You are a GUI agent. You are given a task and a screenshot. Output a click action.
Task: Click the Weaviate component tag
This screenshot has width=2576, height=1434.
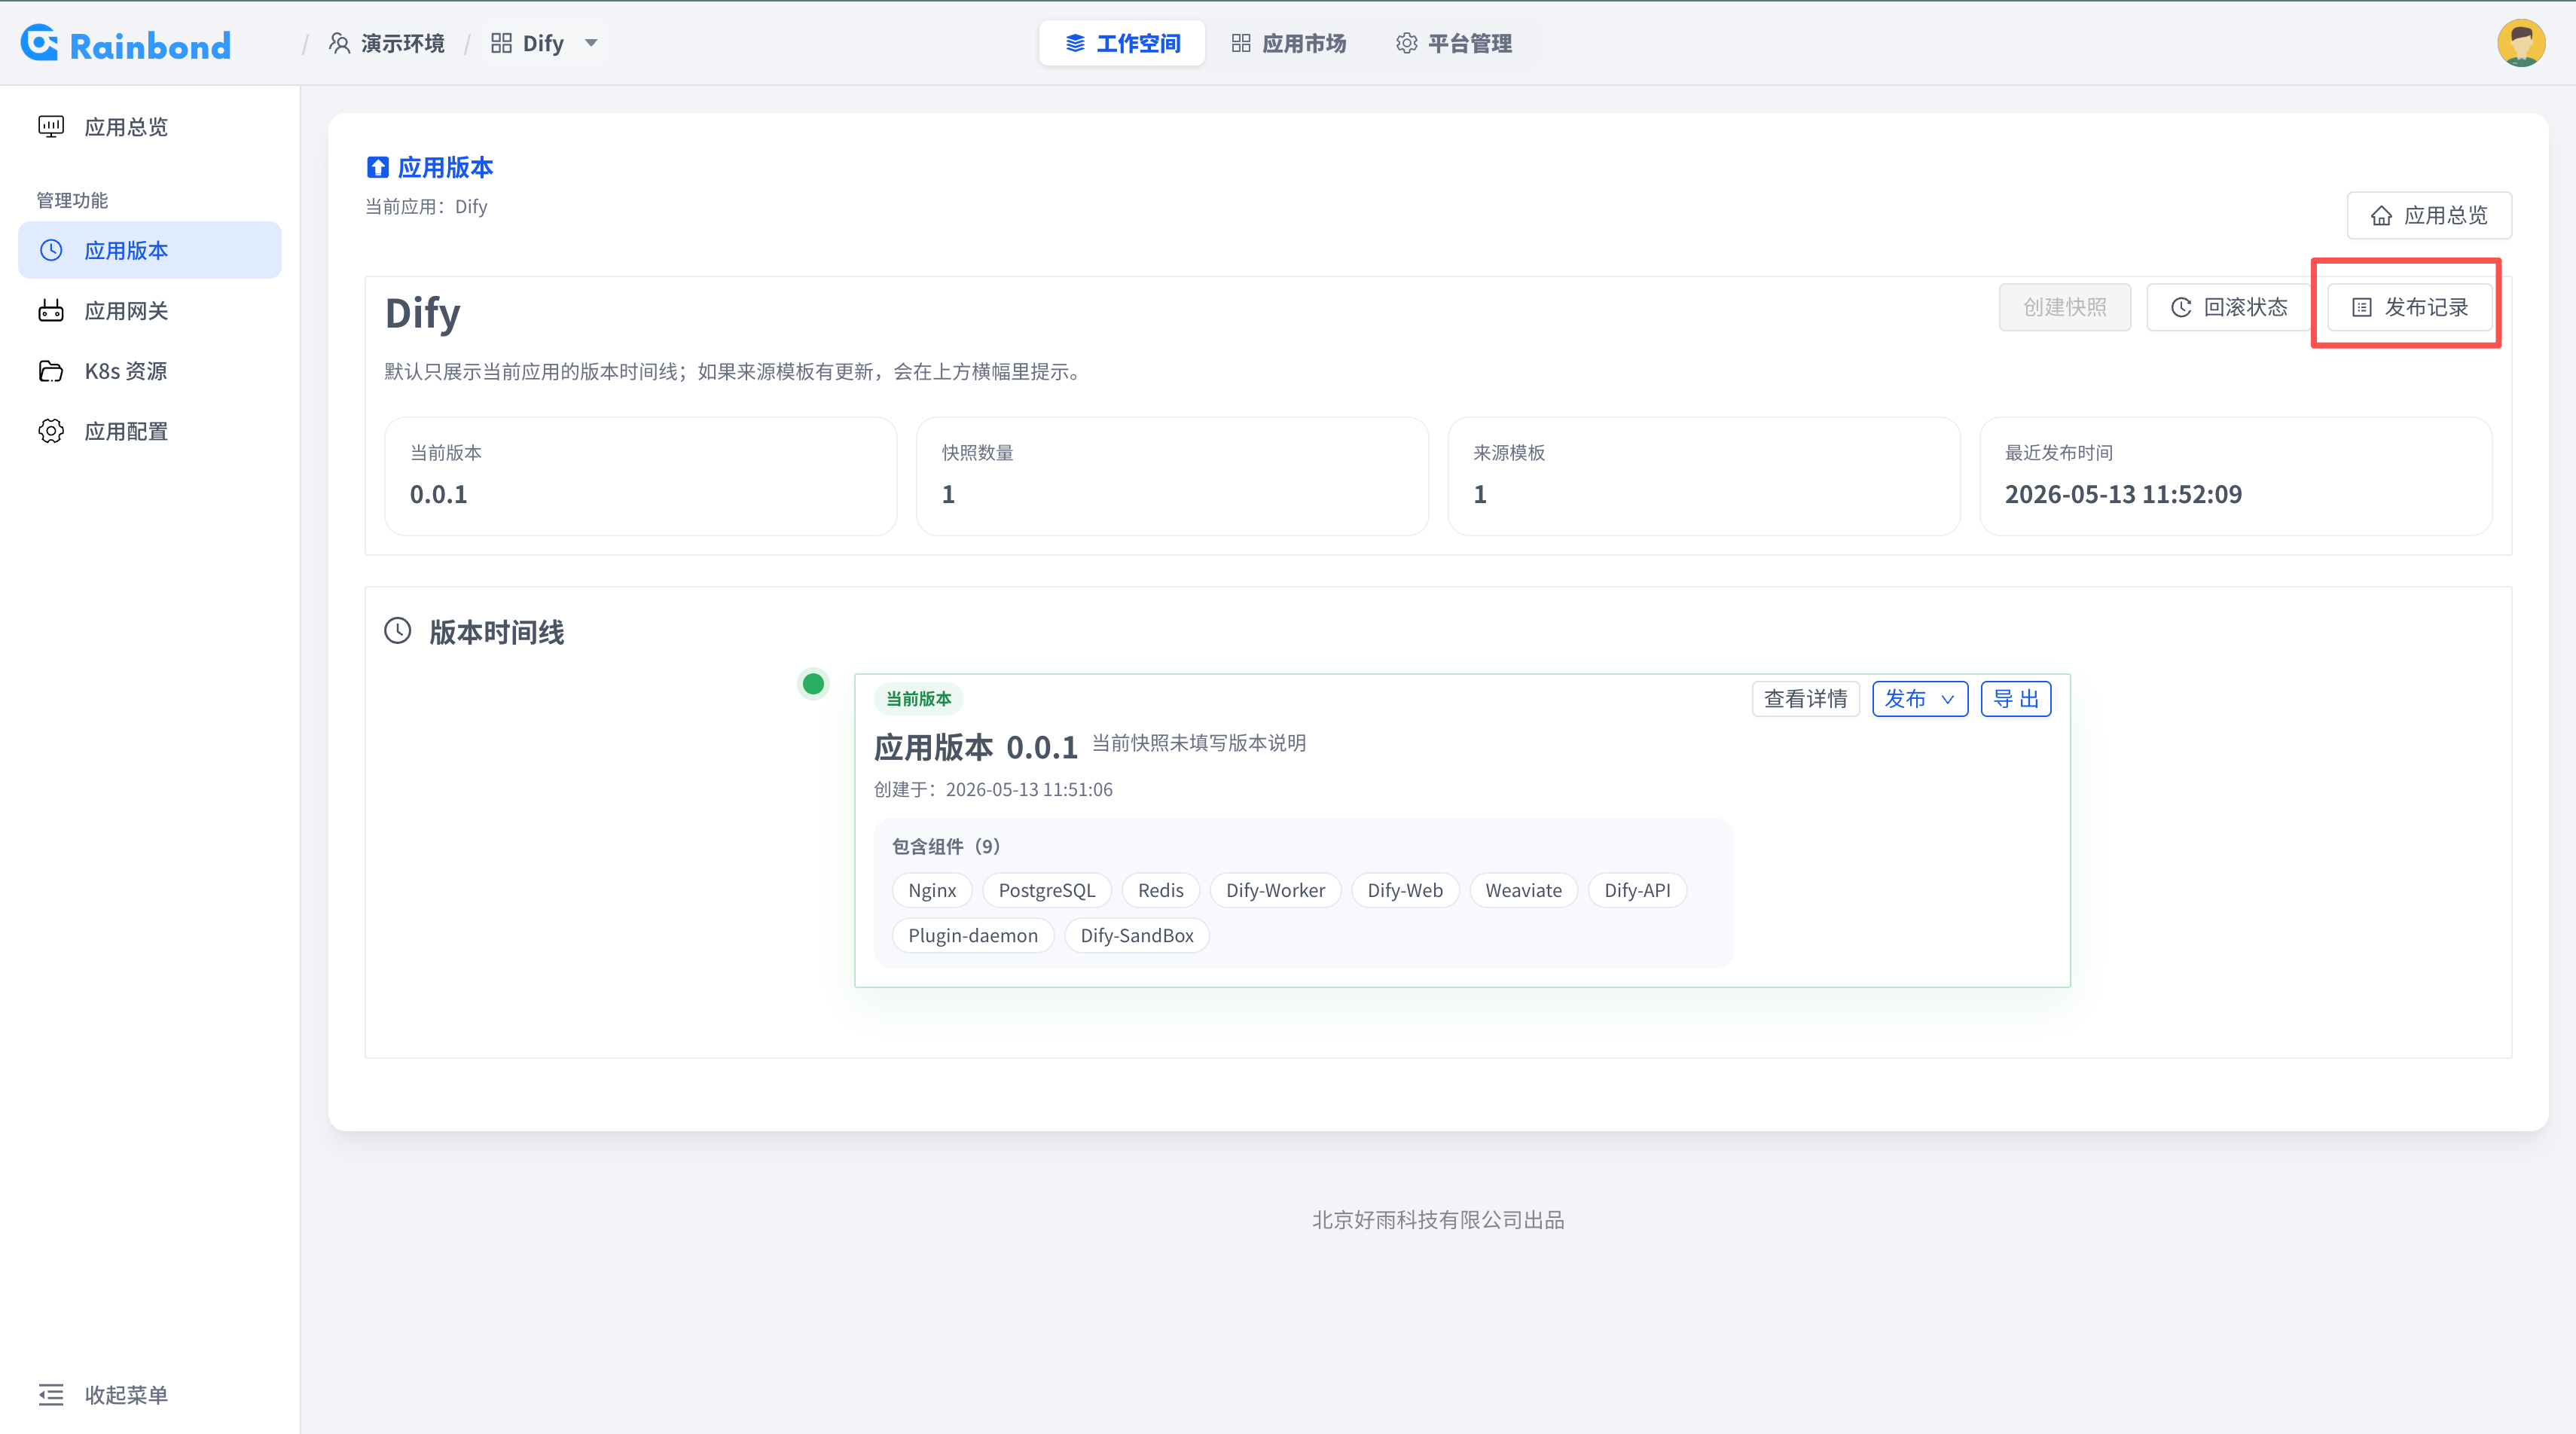[x=1523, y=890]
